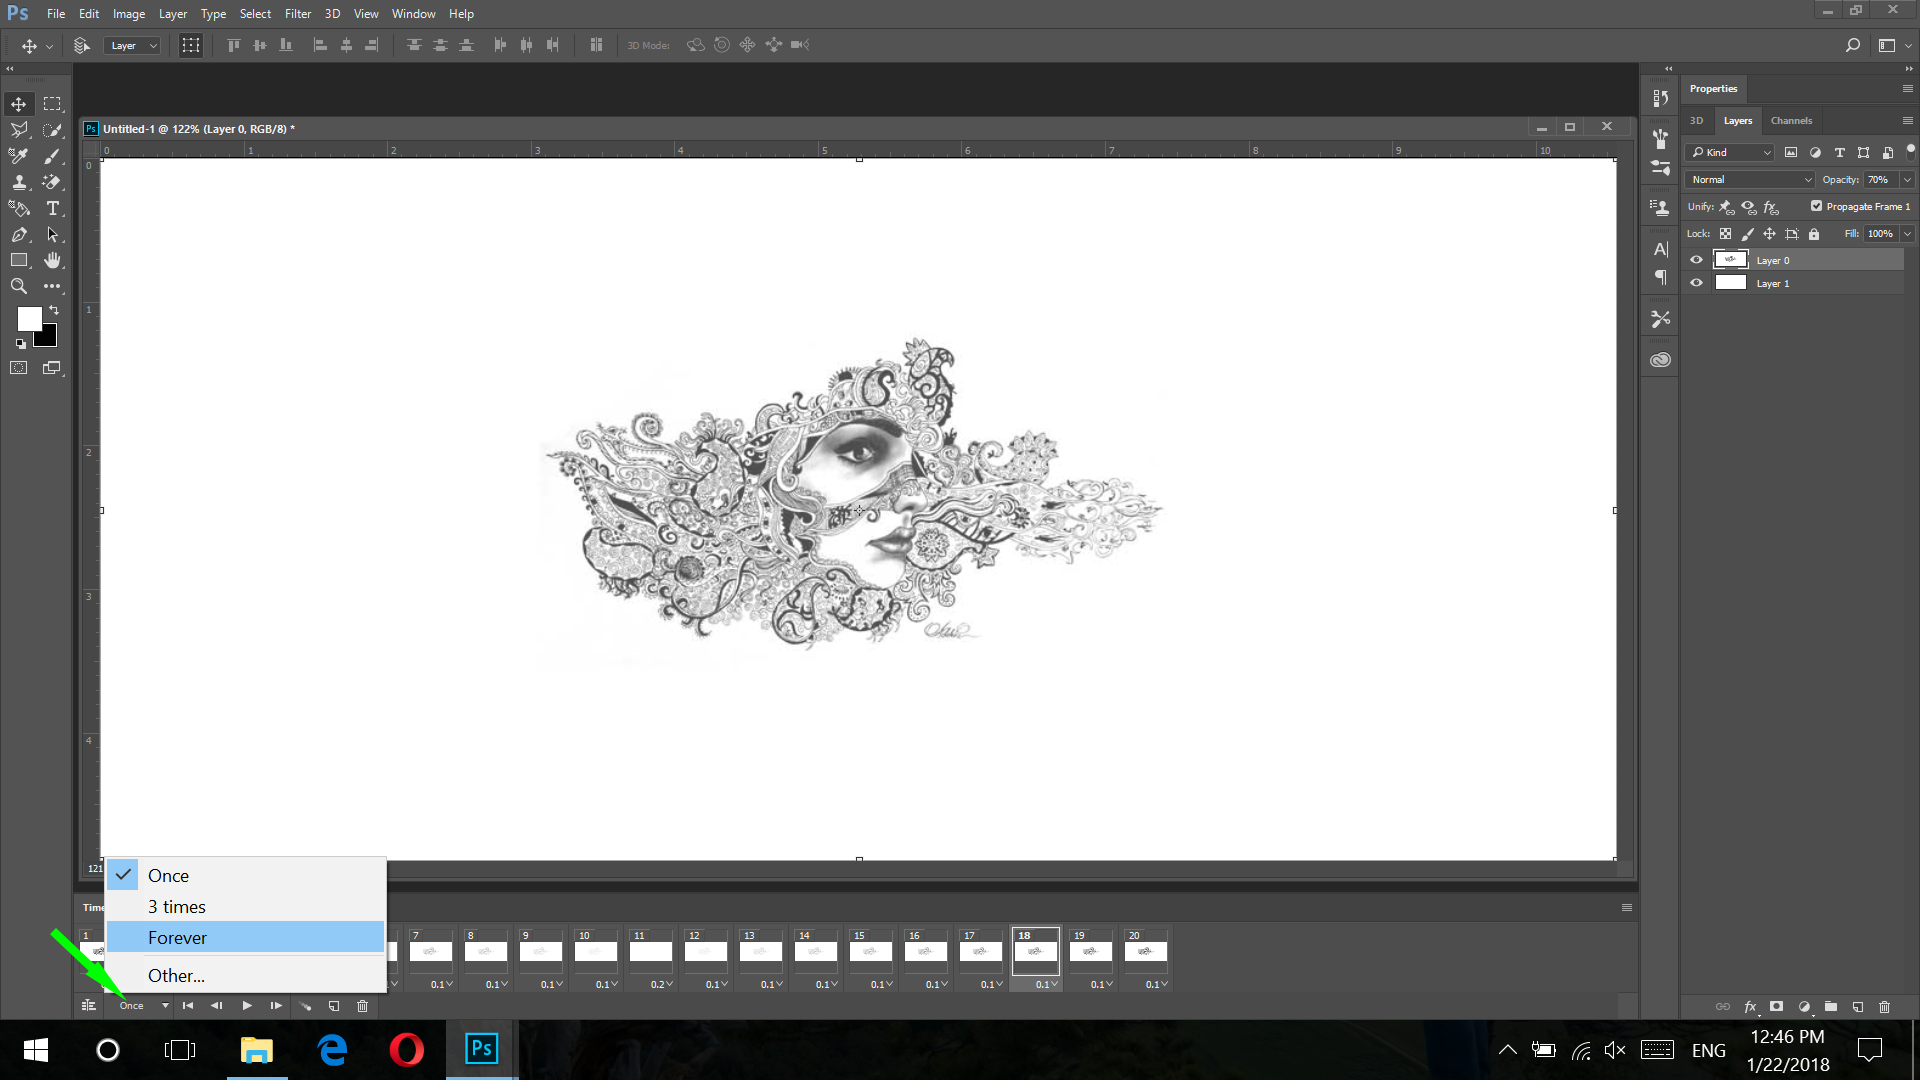Select the Type tool
1920x1080 pixels.
tap(52, 209)
